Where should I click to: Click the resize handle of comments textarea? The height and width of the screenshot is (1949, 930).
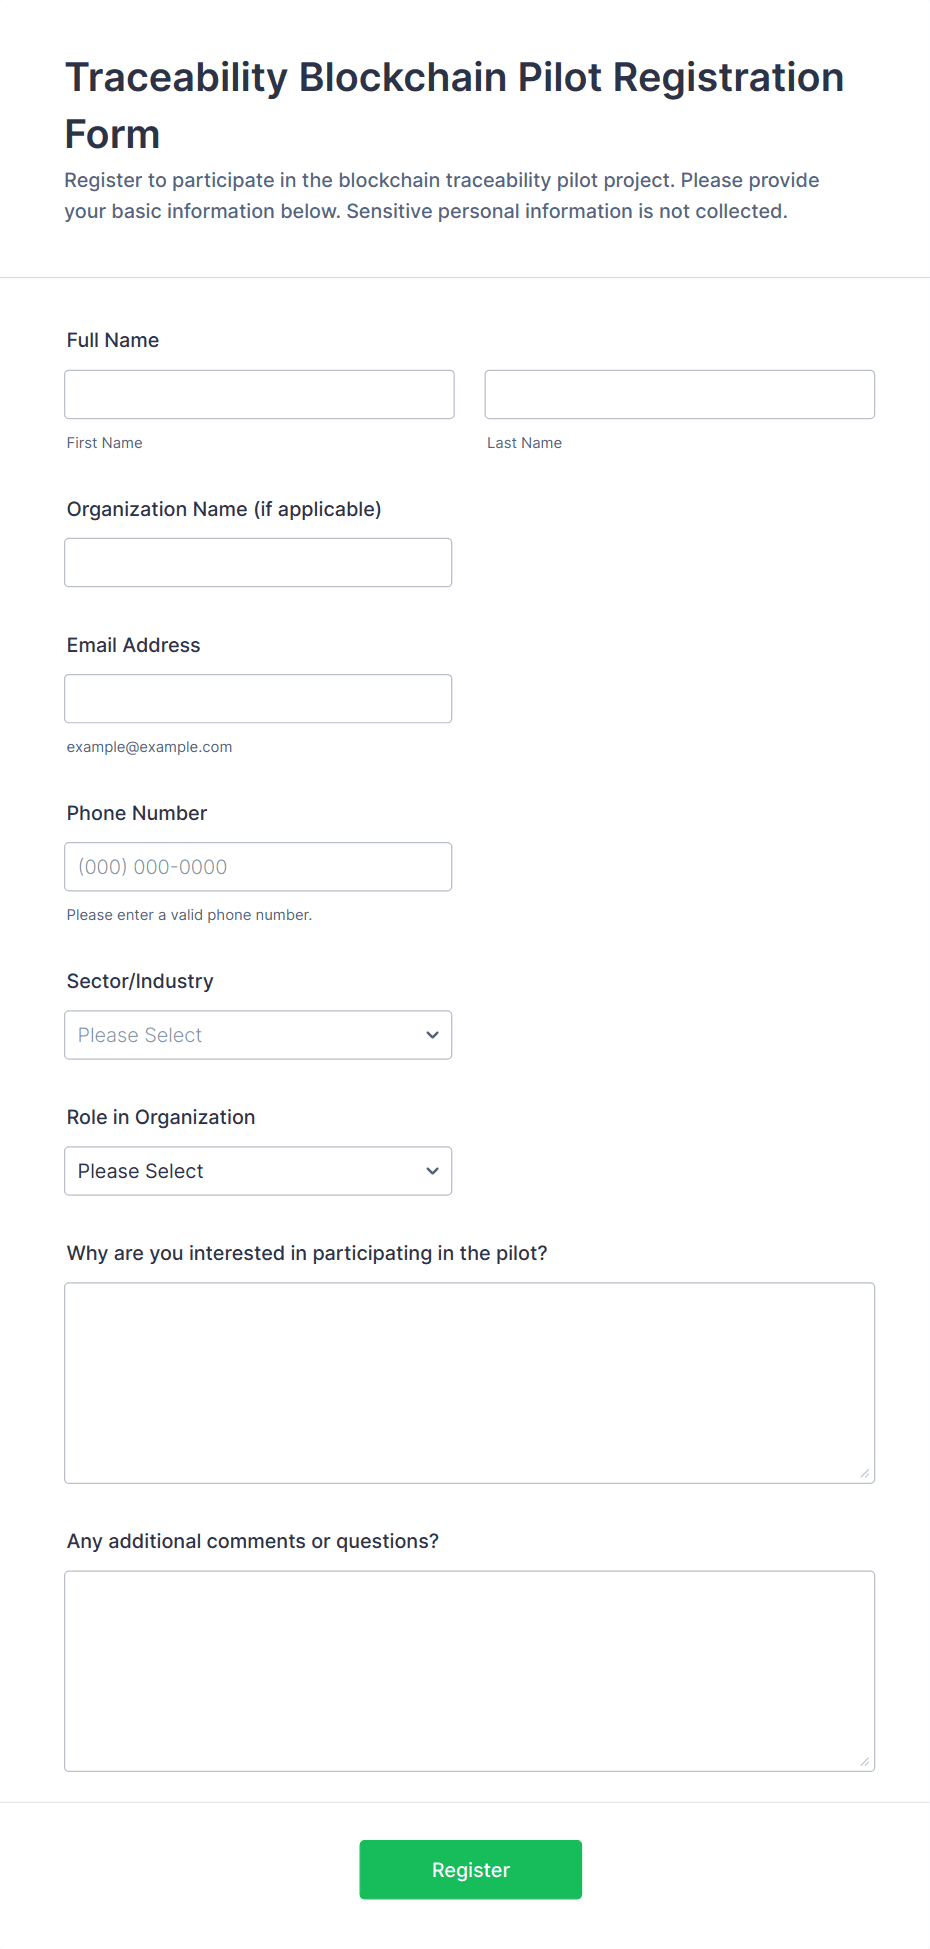click(865, 1761)
